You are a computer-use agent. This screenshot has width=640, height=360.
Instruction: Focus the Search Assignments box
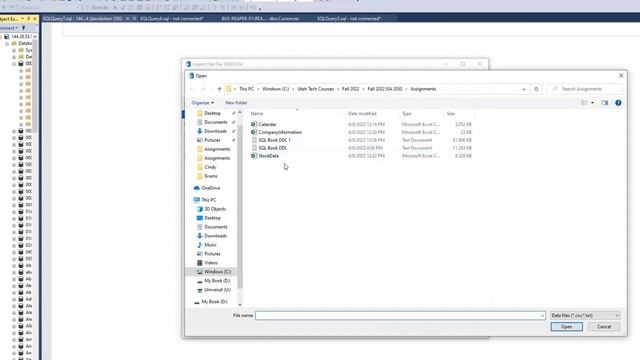coord(585,89)
